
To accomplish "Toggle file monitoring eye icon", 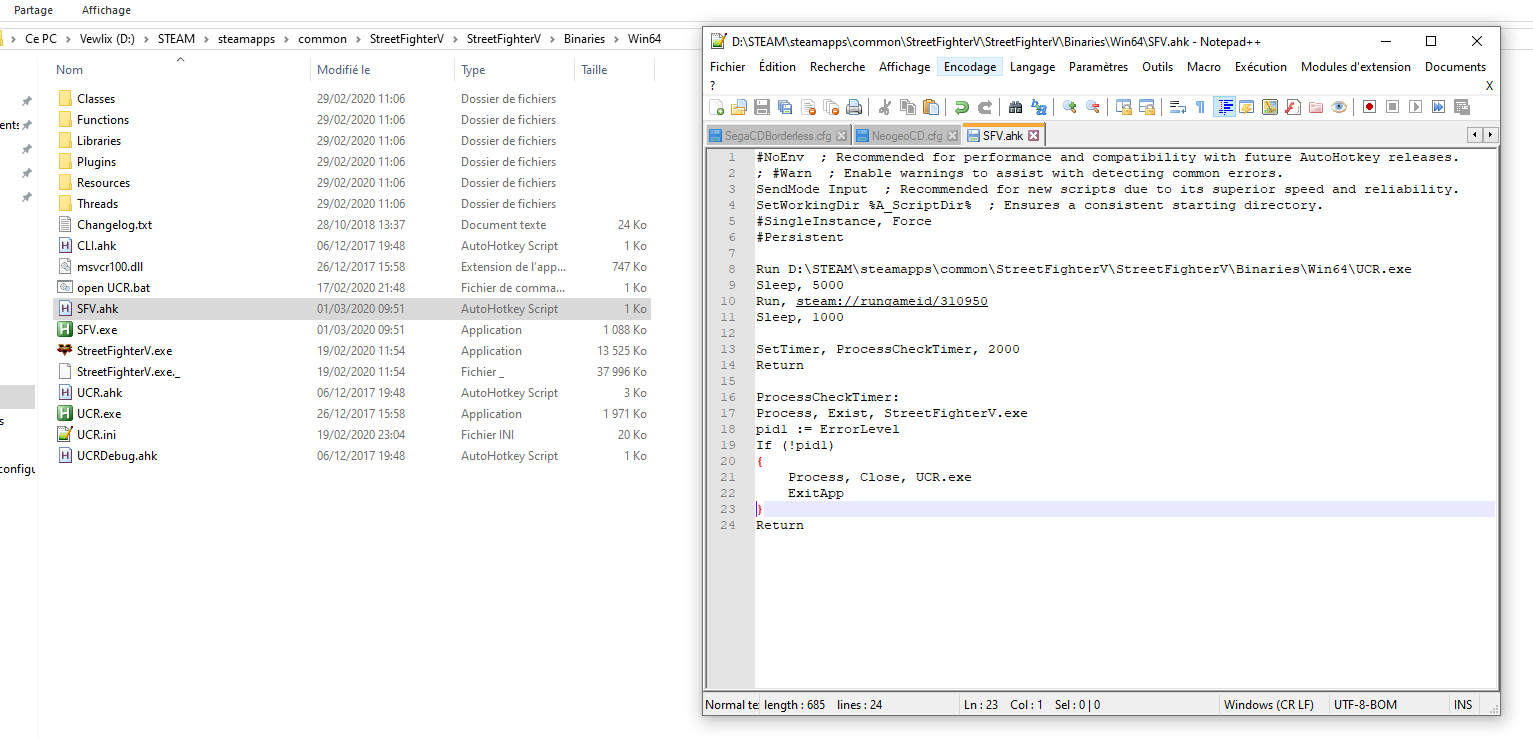I will point(1339,107).
